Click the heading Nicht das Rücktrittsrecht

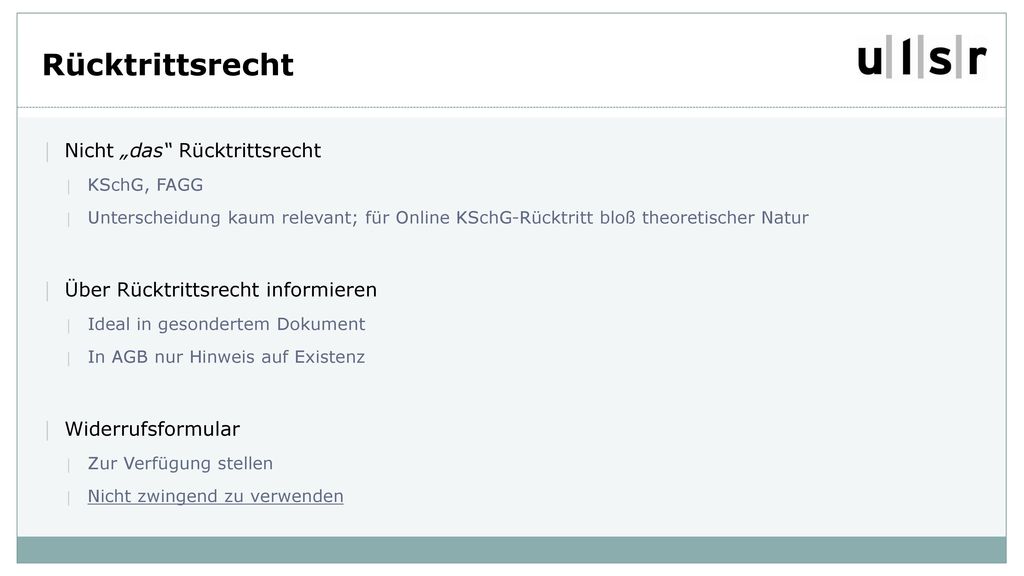[193, 151]
